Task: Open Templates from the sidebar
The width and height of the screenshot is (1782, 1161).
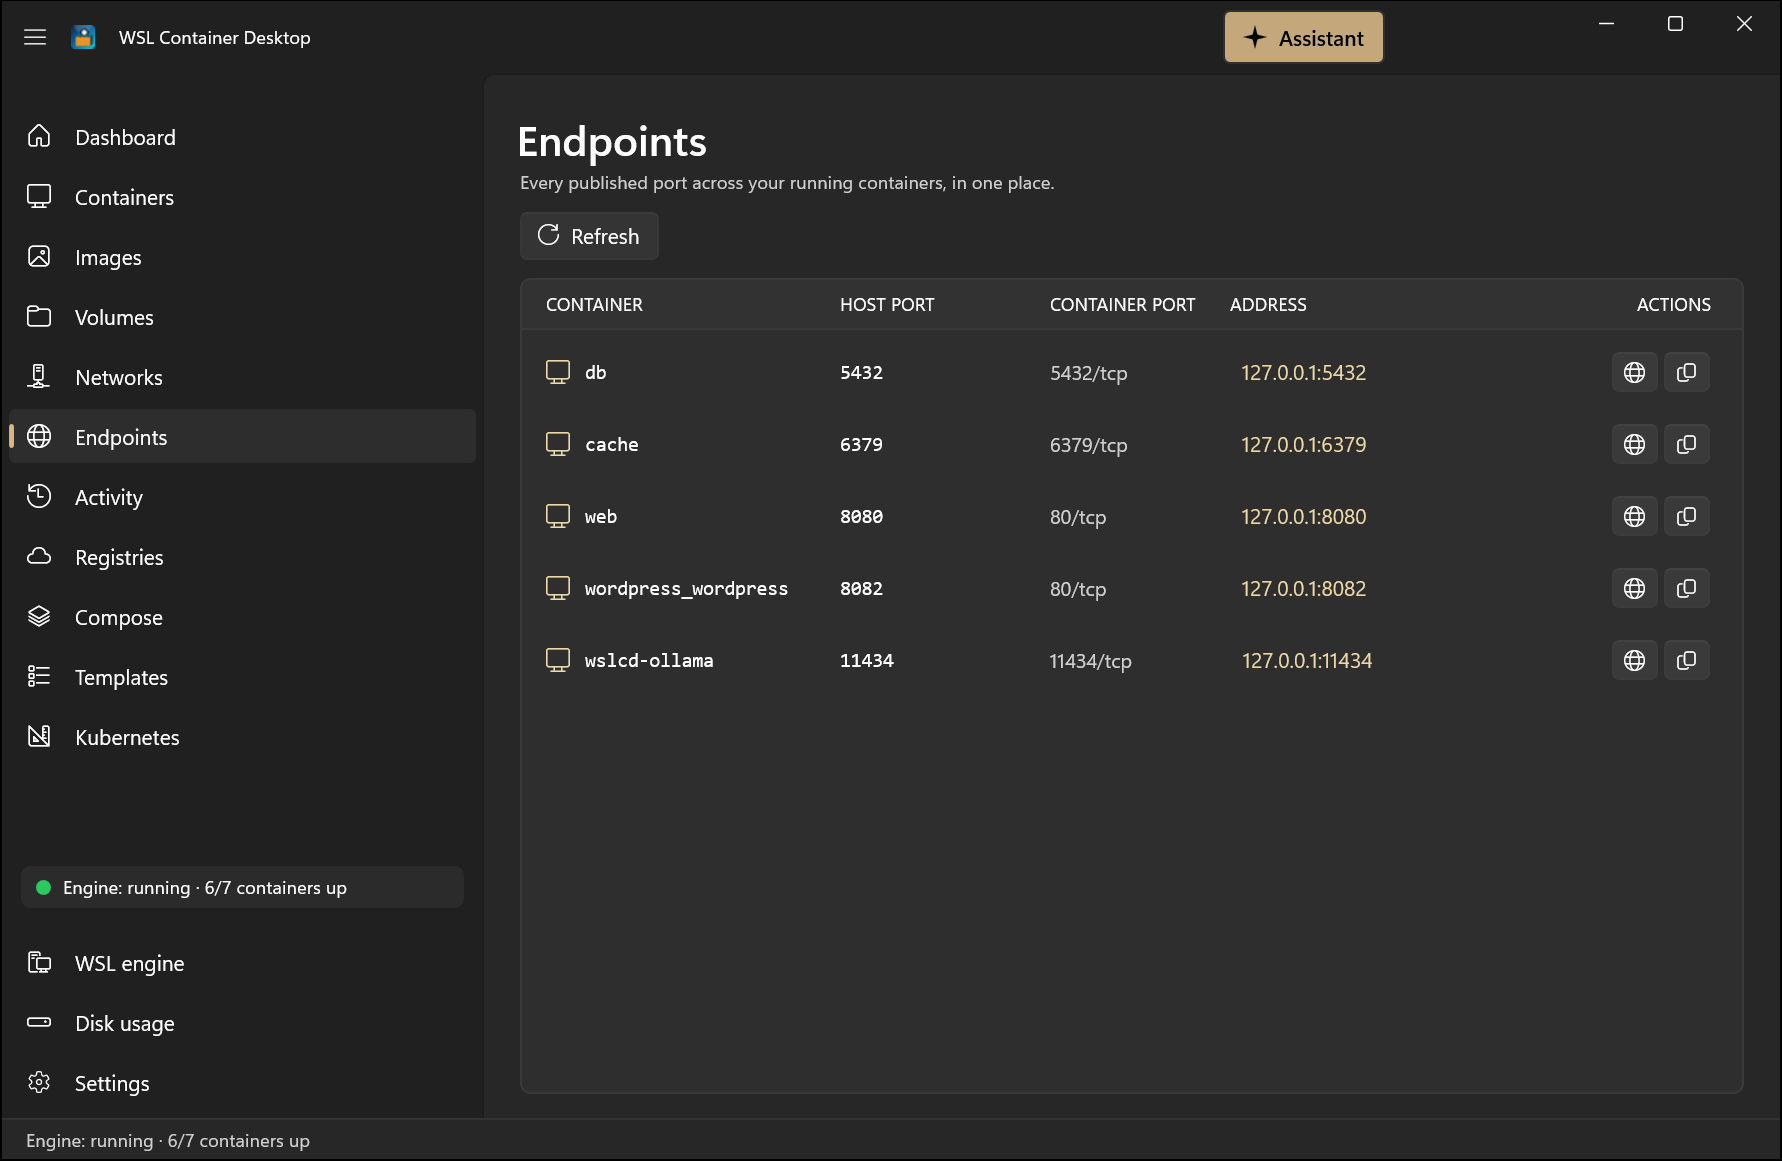Action: coord(242,677)
